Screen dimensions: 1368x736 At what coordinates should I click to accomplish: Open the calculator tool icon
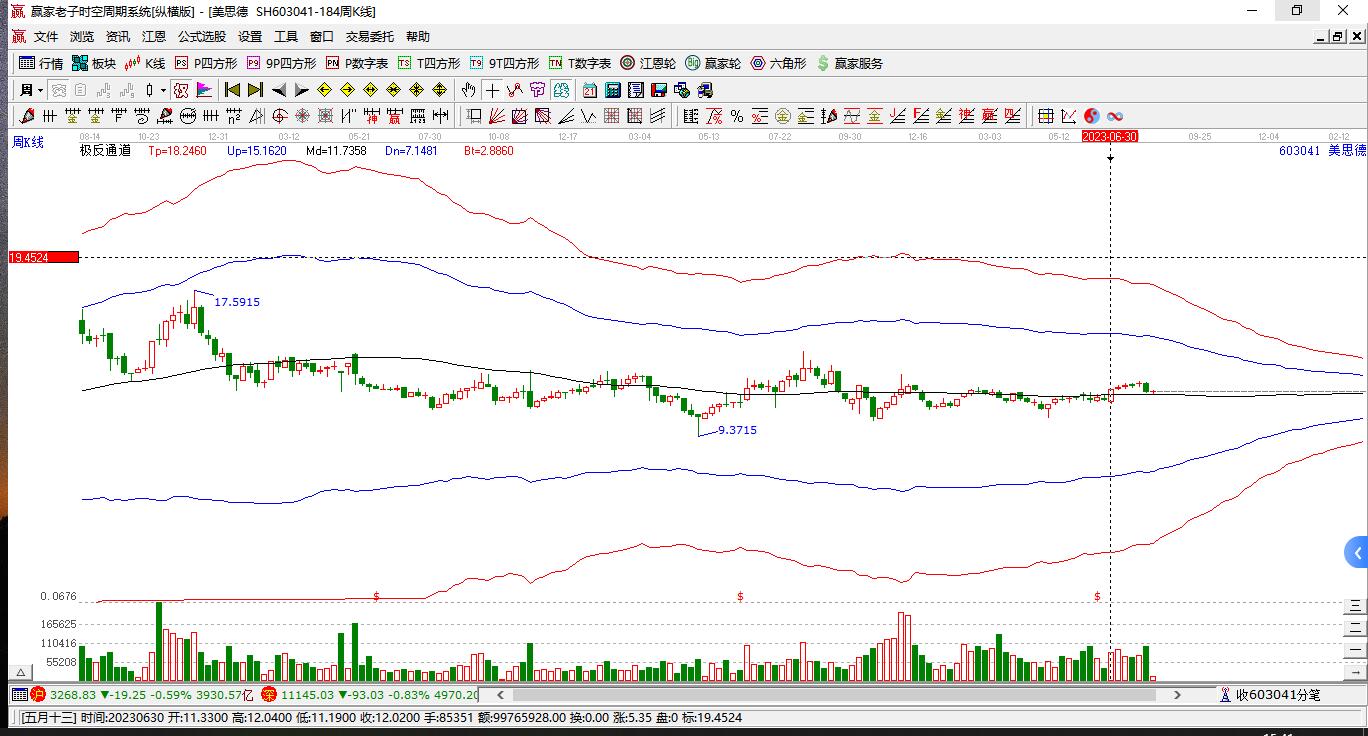(x=613, y=90)
